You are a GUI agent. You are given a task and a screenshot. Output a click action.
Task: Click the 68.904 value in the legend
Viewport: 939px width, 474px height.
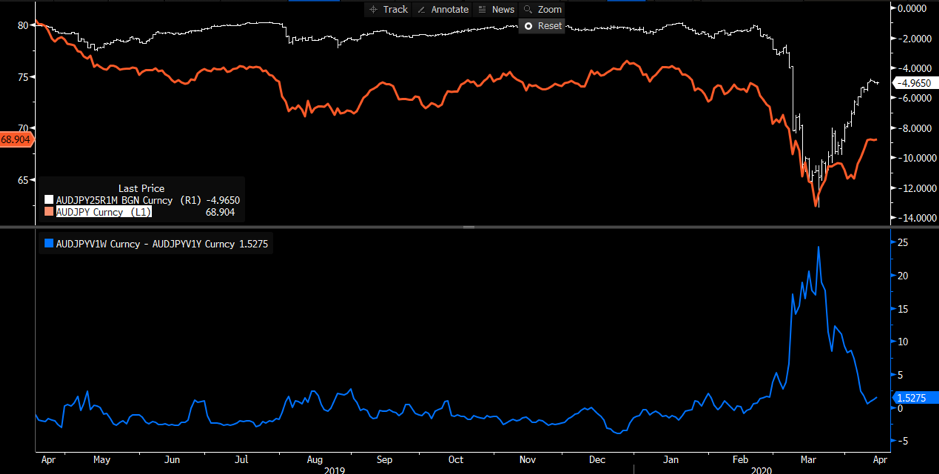pyautogui.click(x=221, y=212)
